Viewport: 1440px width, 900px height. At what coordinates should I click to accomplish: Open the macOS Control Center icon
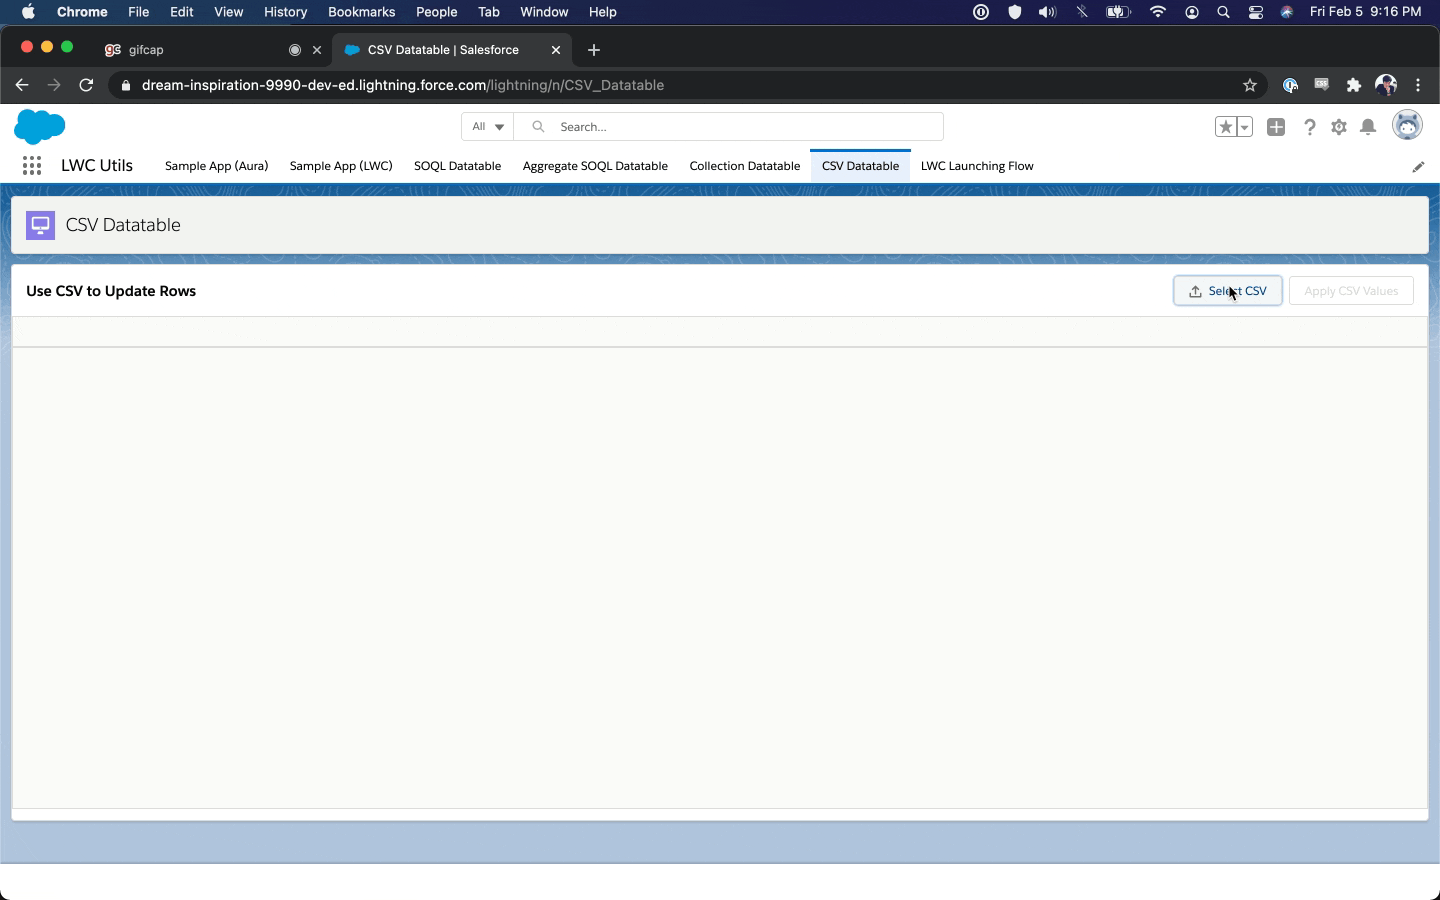pos(1257,12)
